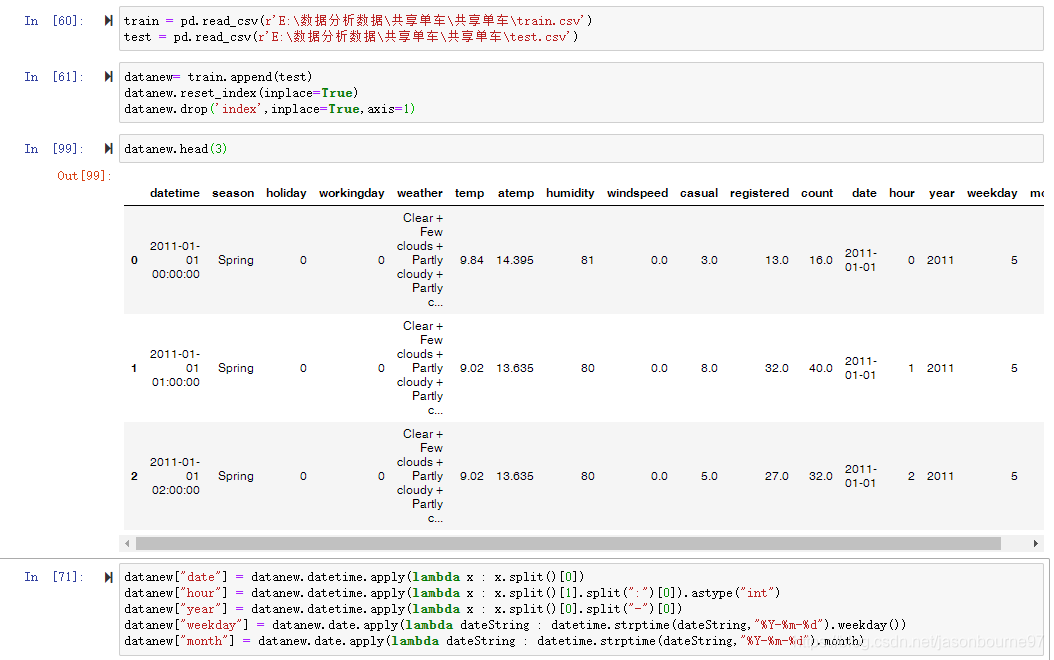
Task: Run cell In [99] via run icon
Action: (108, 149)
